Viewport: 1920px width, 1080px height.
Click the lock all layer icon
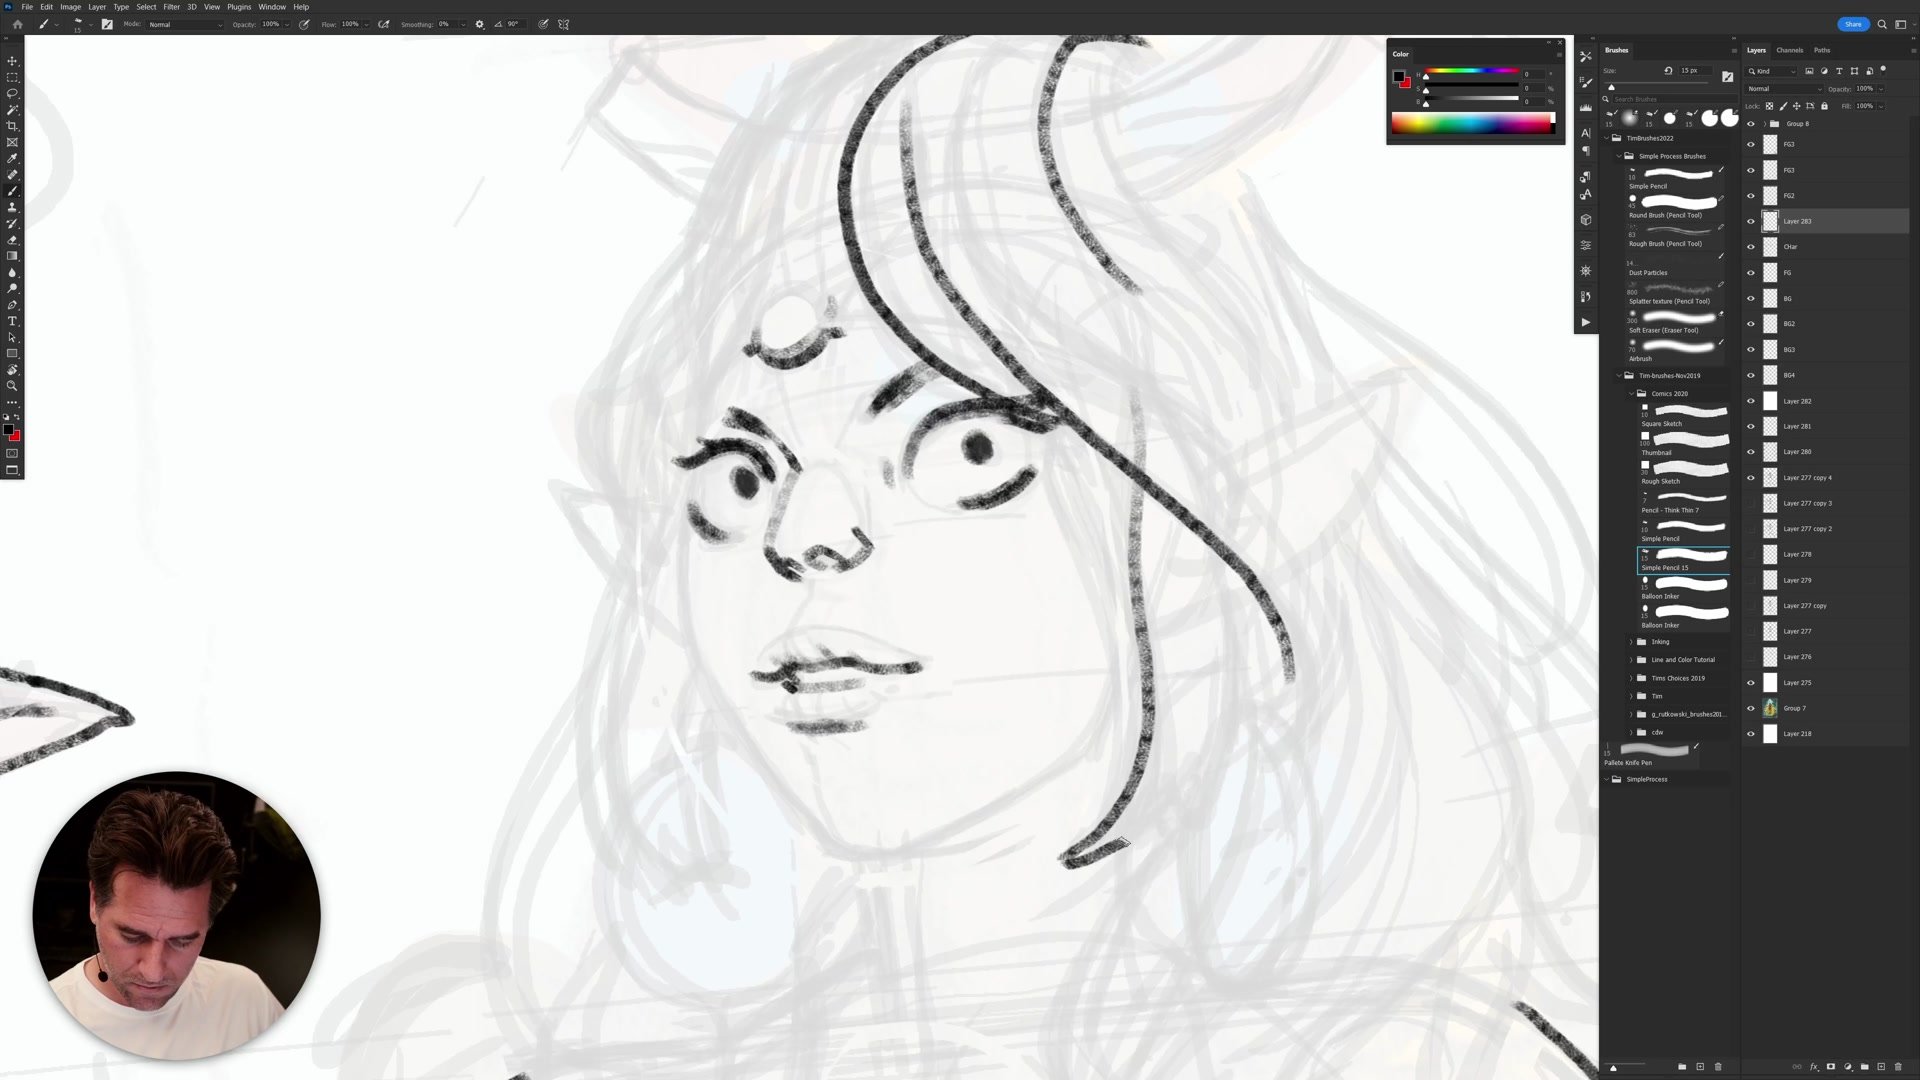coord(1824,106)
